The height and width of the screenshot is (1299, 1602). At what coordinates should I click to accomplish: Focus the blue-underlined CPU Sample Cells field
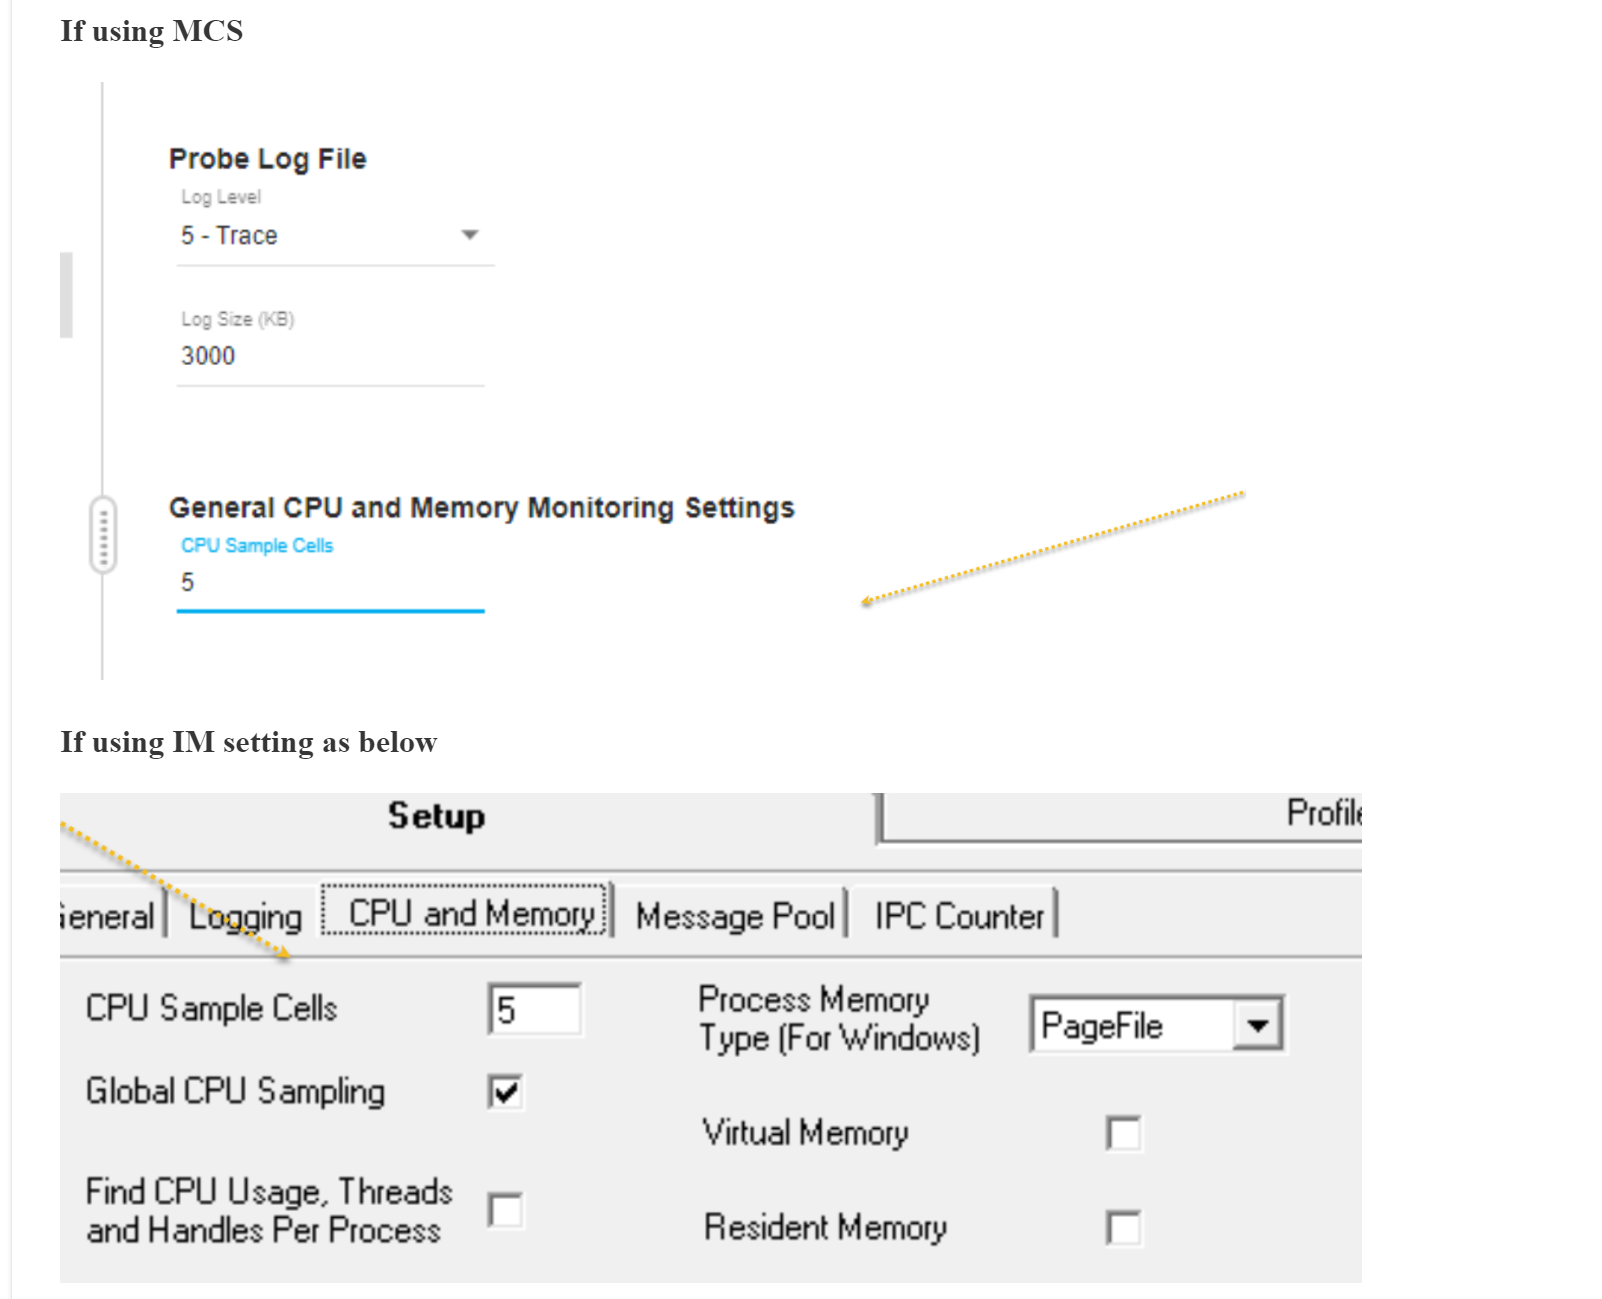330,583
